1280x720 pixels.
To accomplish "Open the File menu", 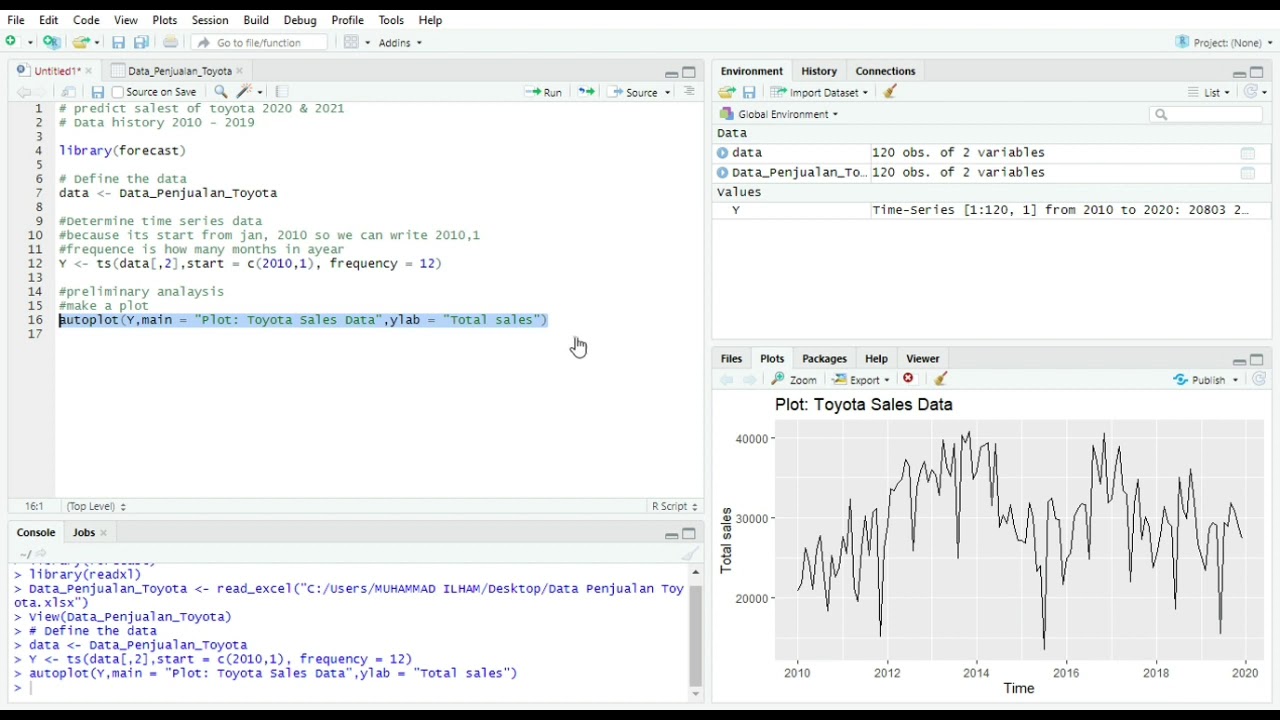I will [16, 20].
